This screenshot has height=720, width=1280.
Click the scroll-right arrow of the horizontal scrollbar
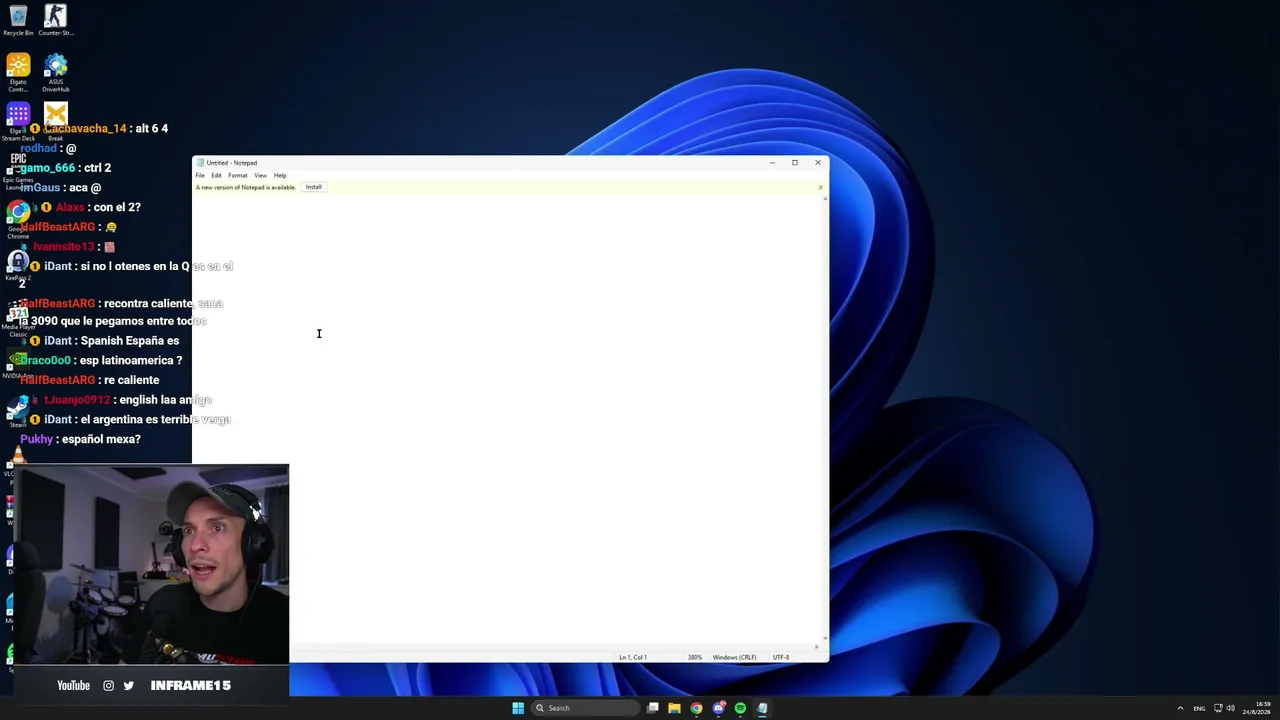pos(817,648)
